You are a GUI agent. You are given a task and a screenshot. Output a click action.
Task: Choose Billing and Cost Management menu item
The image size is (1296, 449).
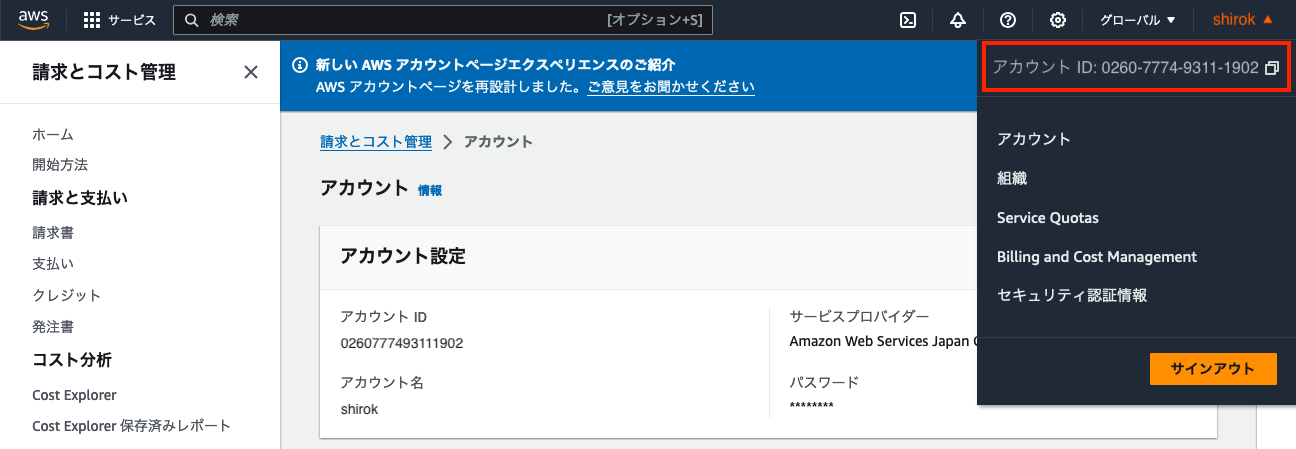click(x=1096, y=257)
